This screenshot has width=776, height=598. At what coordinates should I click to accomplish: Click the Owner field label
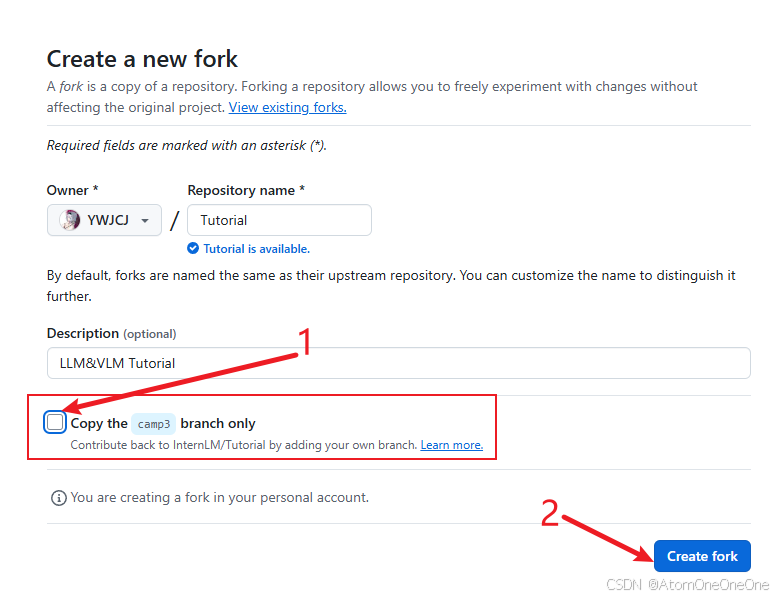pyautogui.click(x=72, y=190)
